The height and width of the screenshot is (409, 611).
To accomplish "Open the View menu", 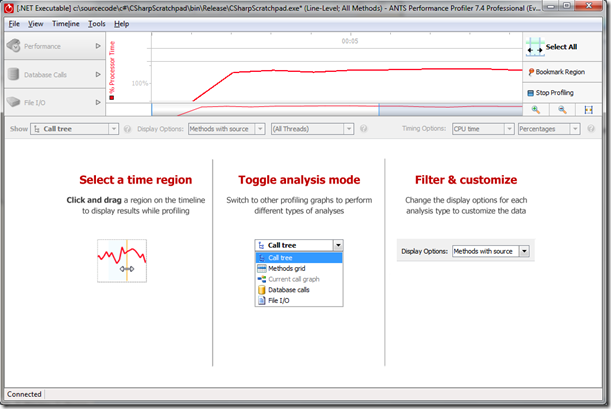I will (35, 24).
